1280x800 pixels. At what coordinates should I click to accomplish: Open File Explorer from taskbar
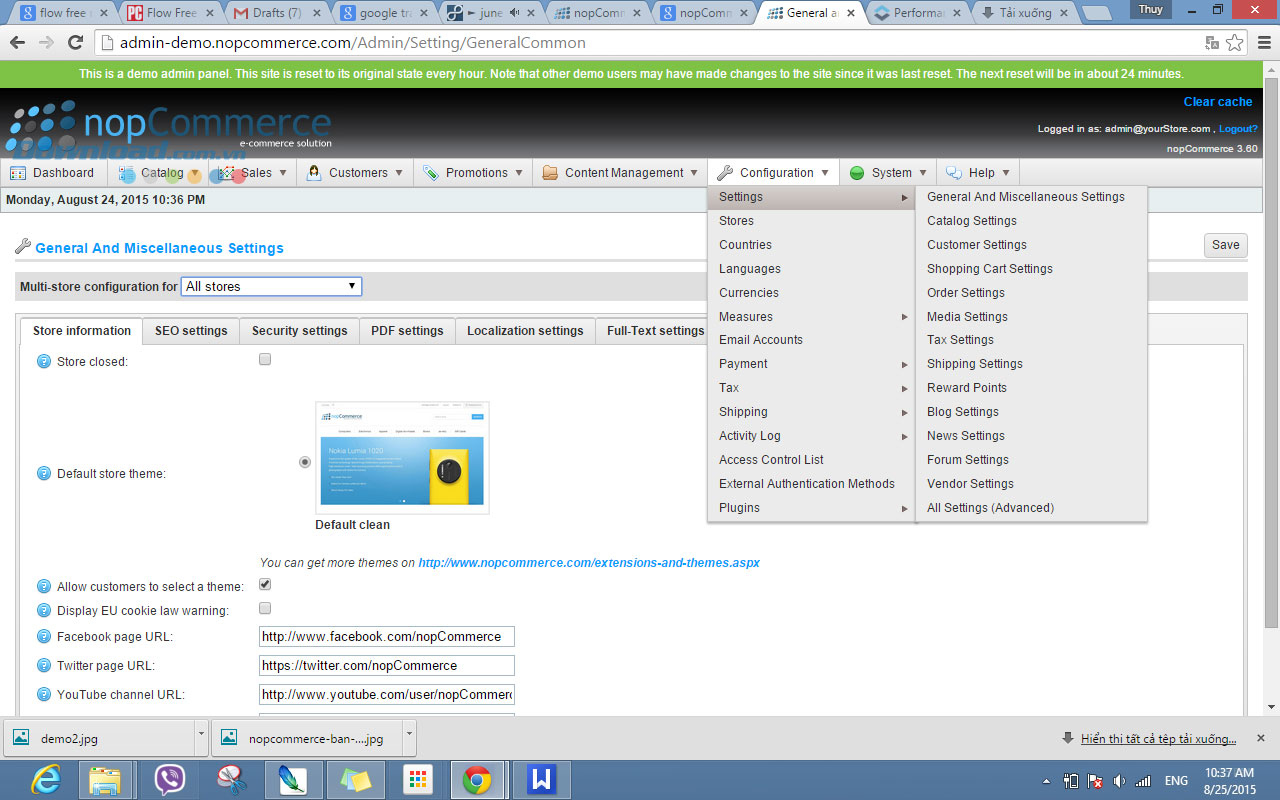pyautogui.click(x=105, y=779)
